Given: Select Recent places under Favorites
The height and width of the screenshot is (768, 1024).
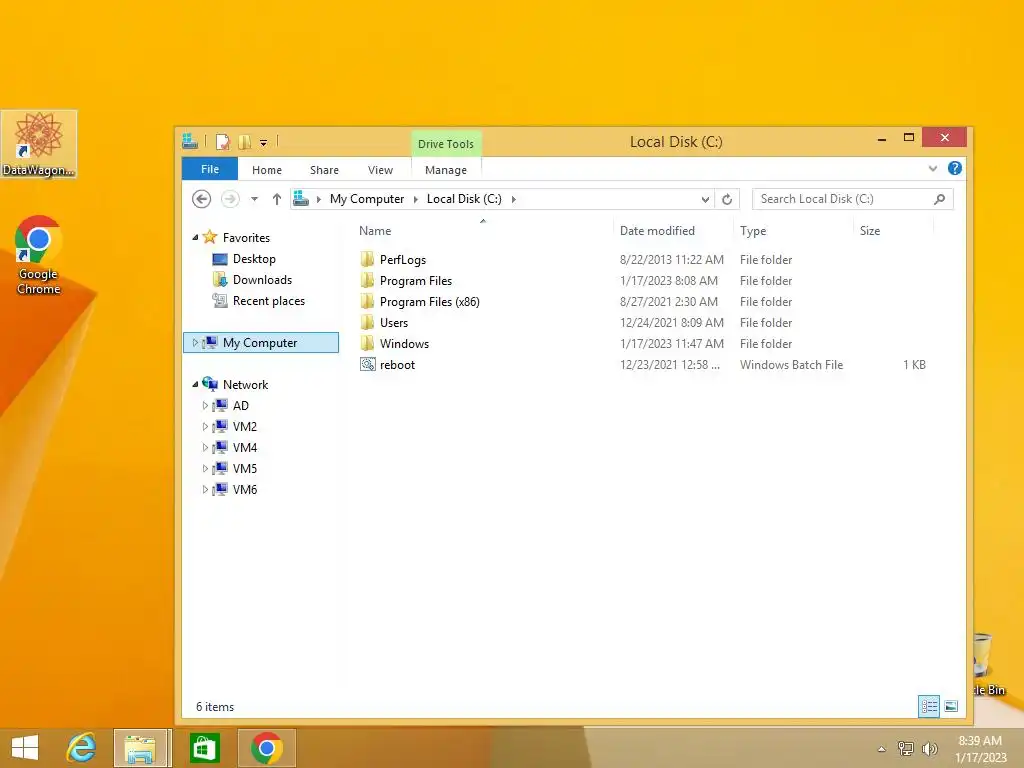Looking at the screenshot, I should tap(268, 300).
